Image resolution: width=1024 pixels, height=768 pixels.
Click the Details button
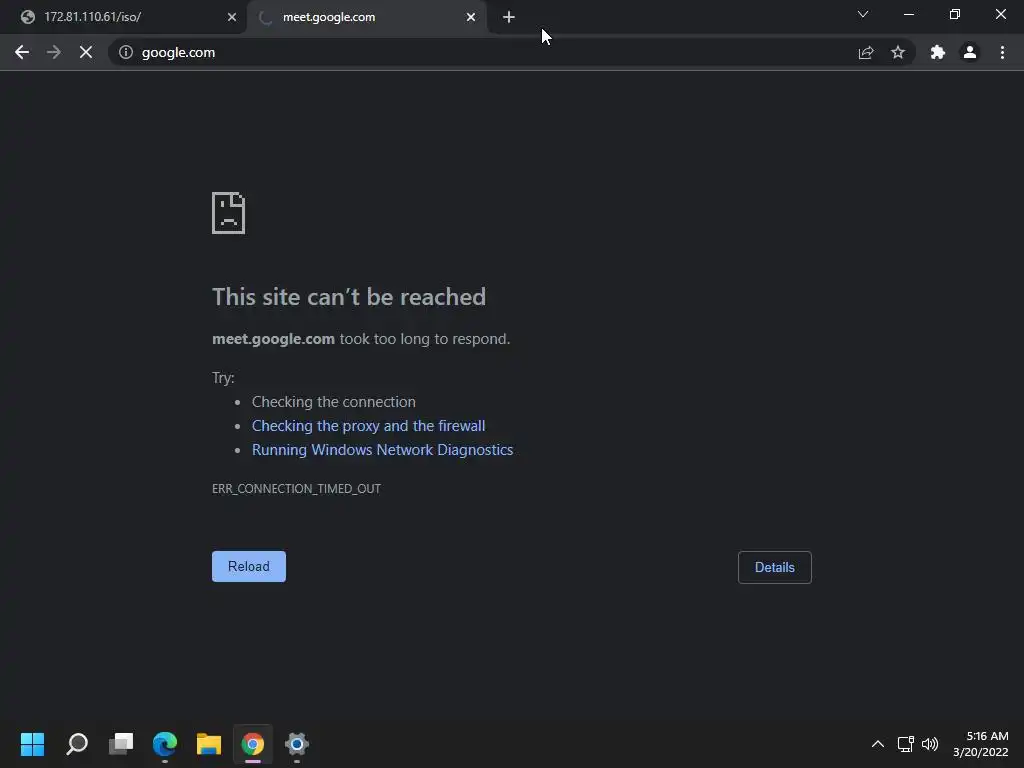point(775,568)
